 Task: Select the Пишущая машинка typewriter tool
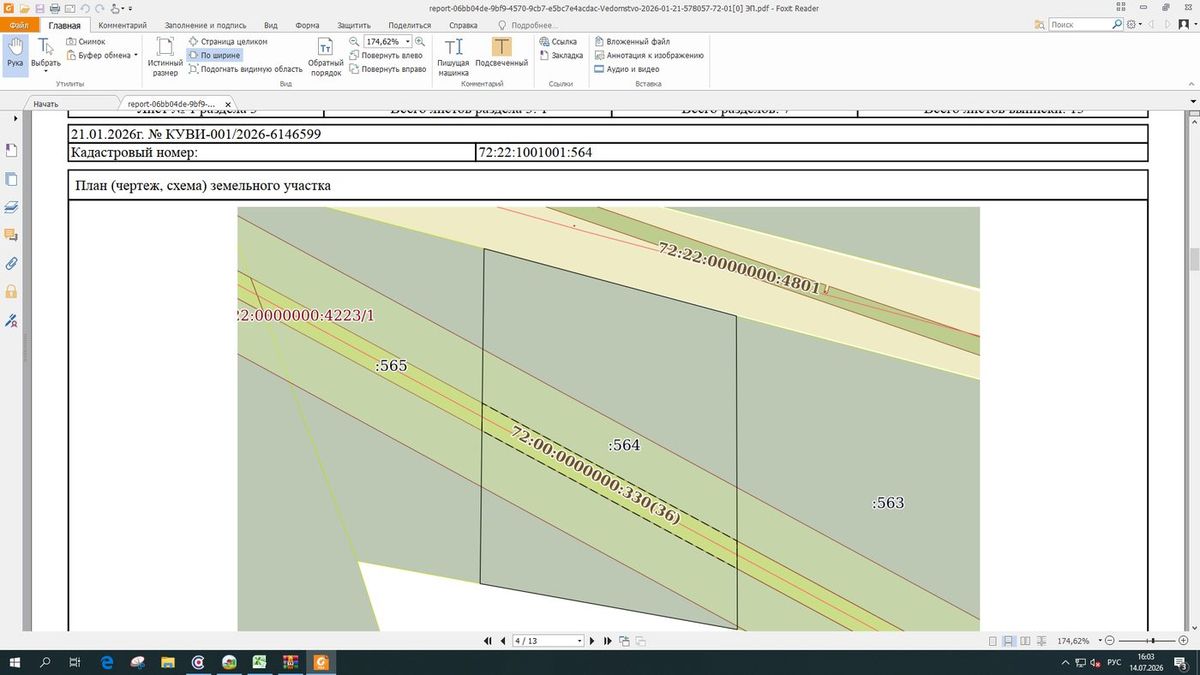tap(453, 57)
